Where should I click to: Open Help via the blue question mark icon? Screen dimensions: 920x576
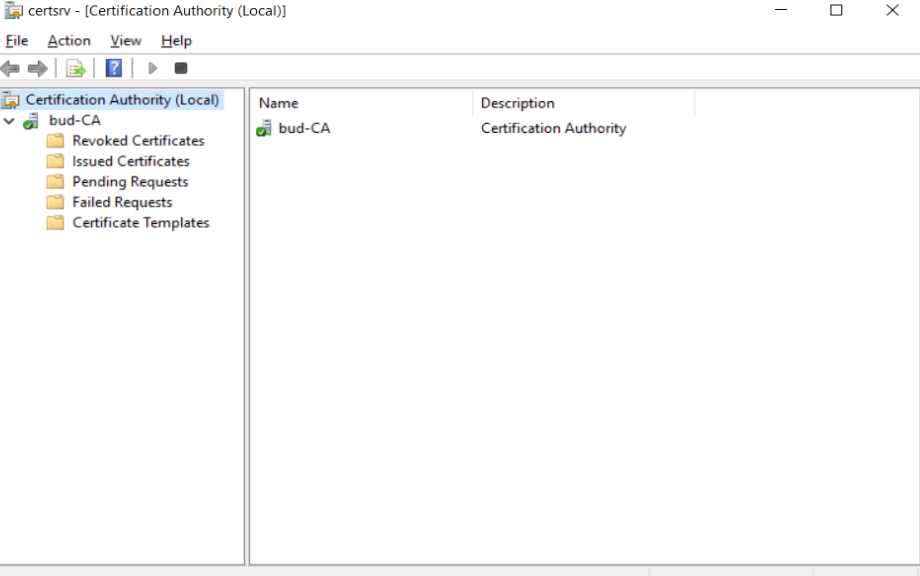click(x=114, y=69)
